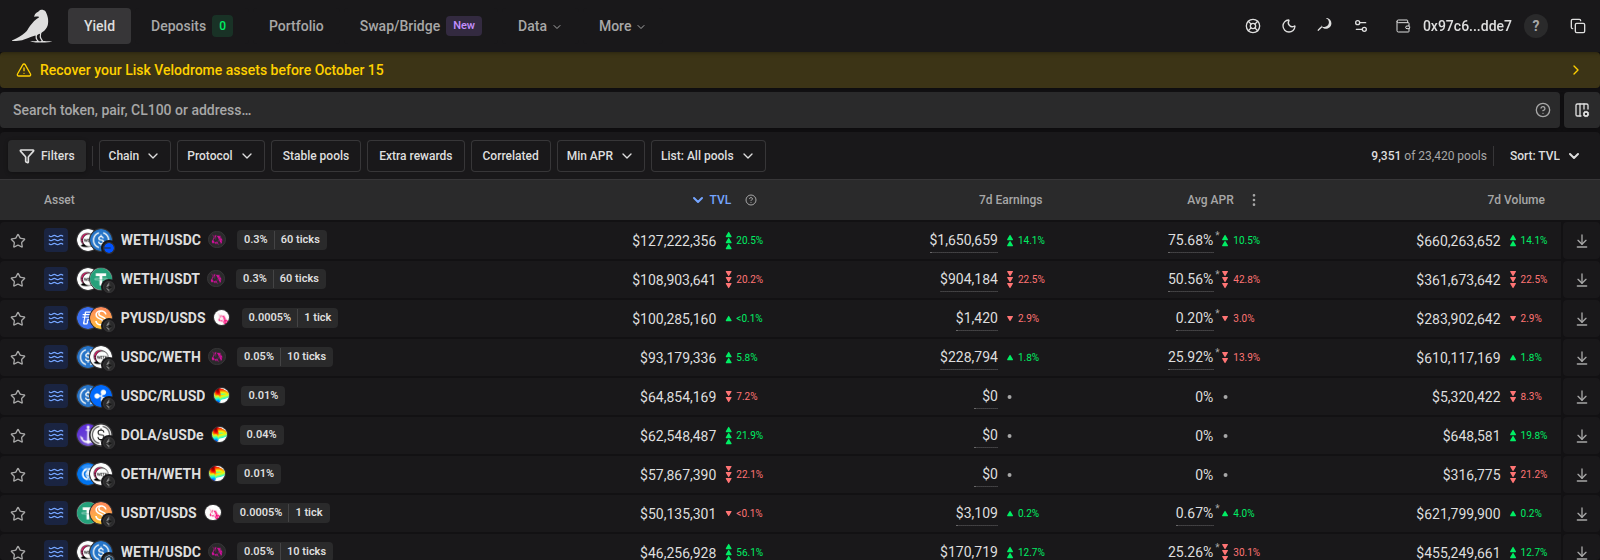Viewport: 1600px width, 560px height.
Task: Expand the Chain dropdown
Action: pos(134,156)
